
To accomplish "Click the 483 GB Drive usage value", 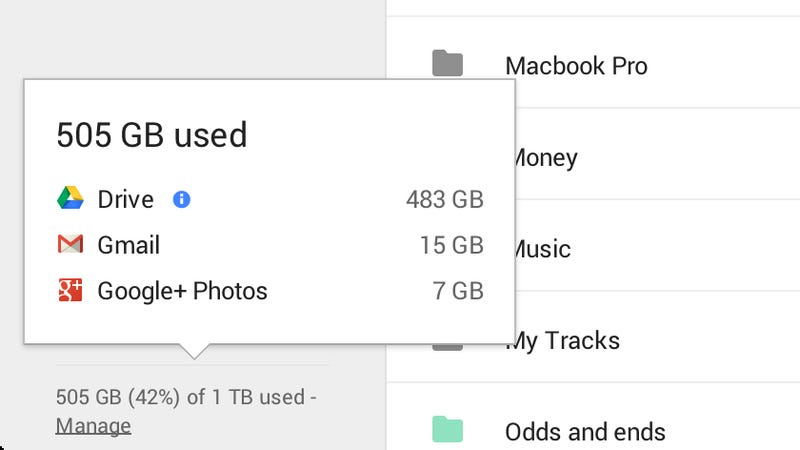I will [445, 199].
